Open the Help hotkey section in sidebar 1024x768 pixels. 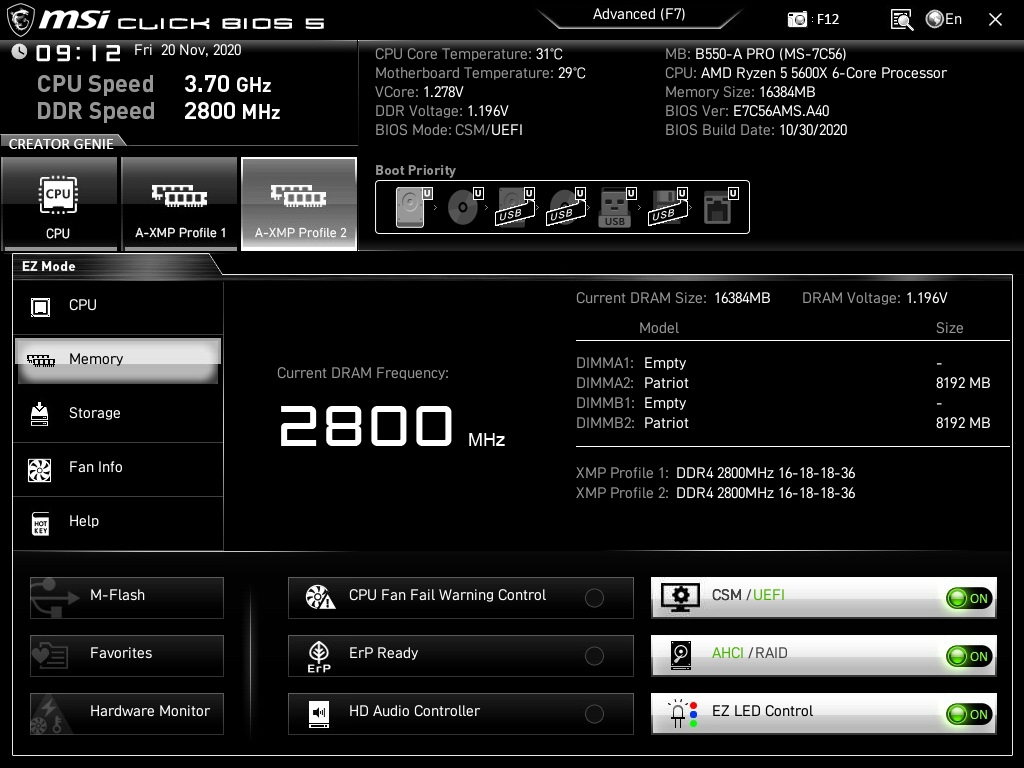coord(118,522)
